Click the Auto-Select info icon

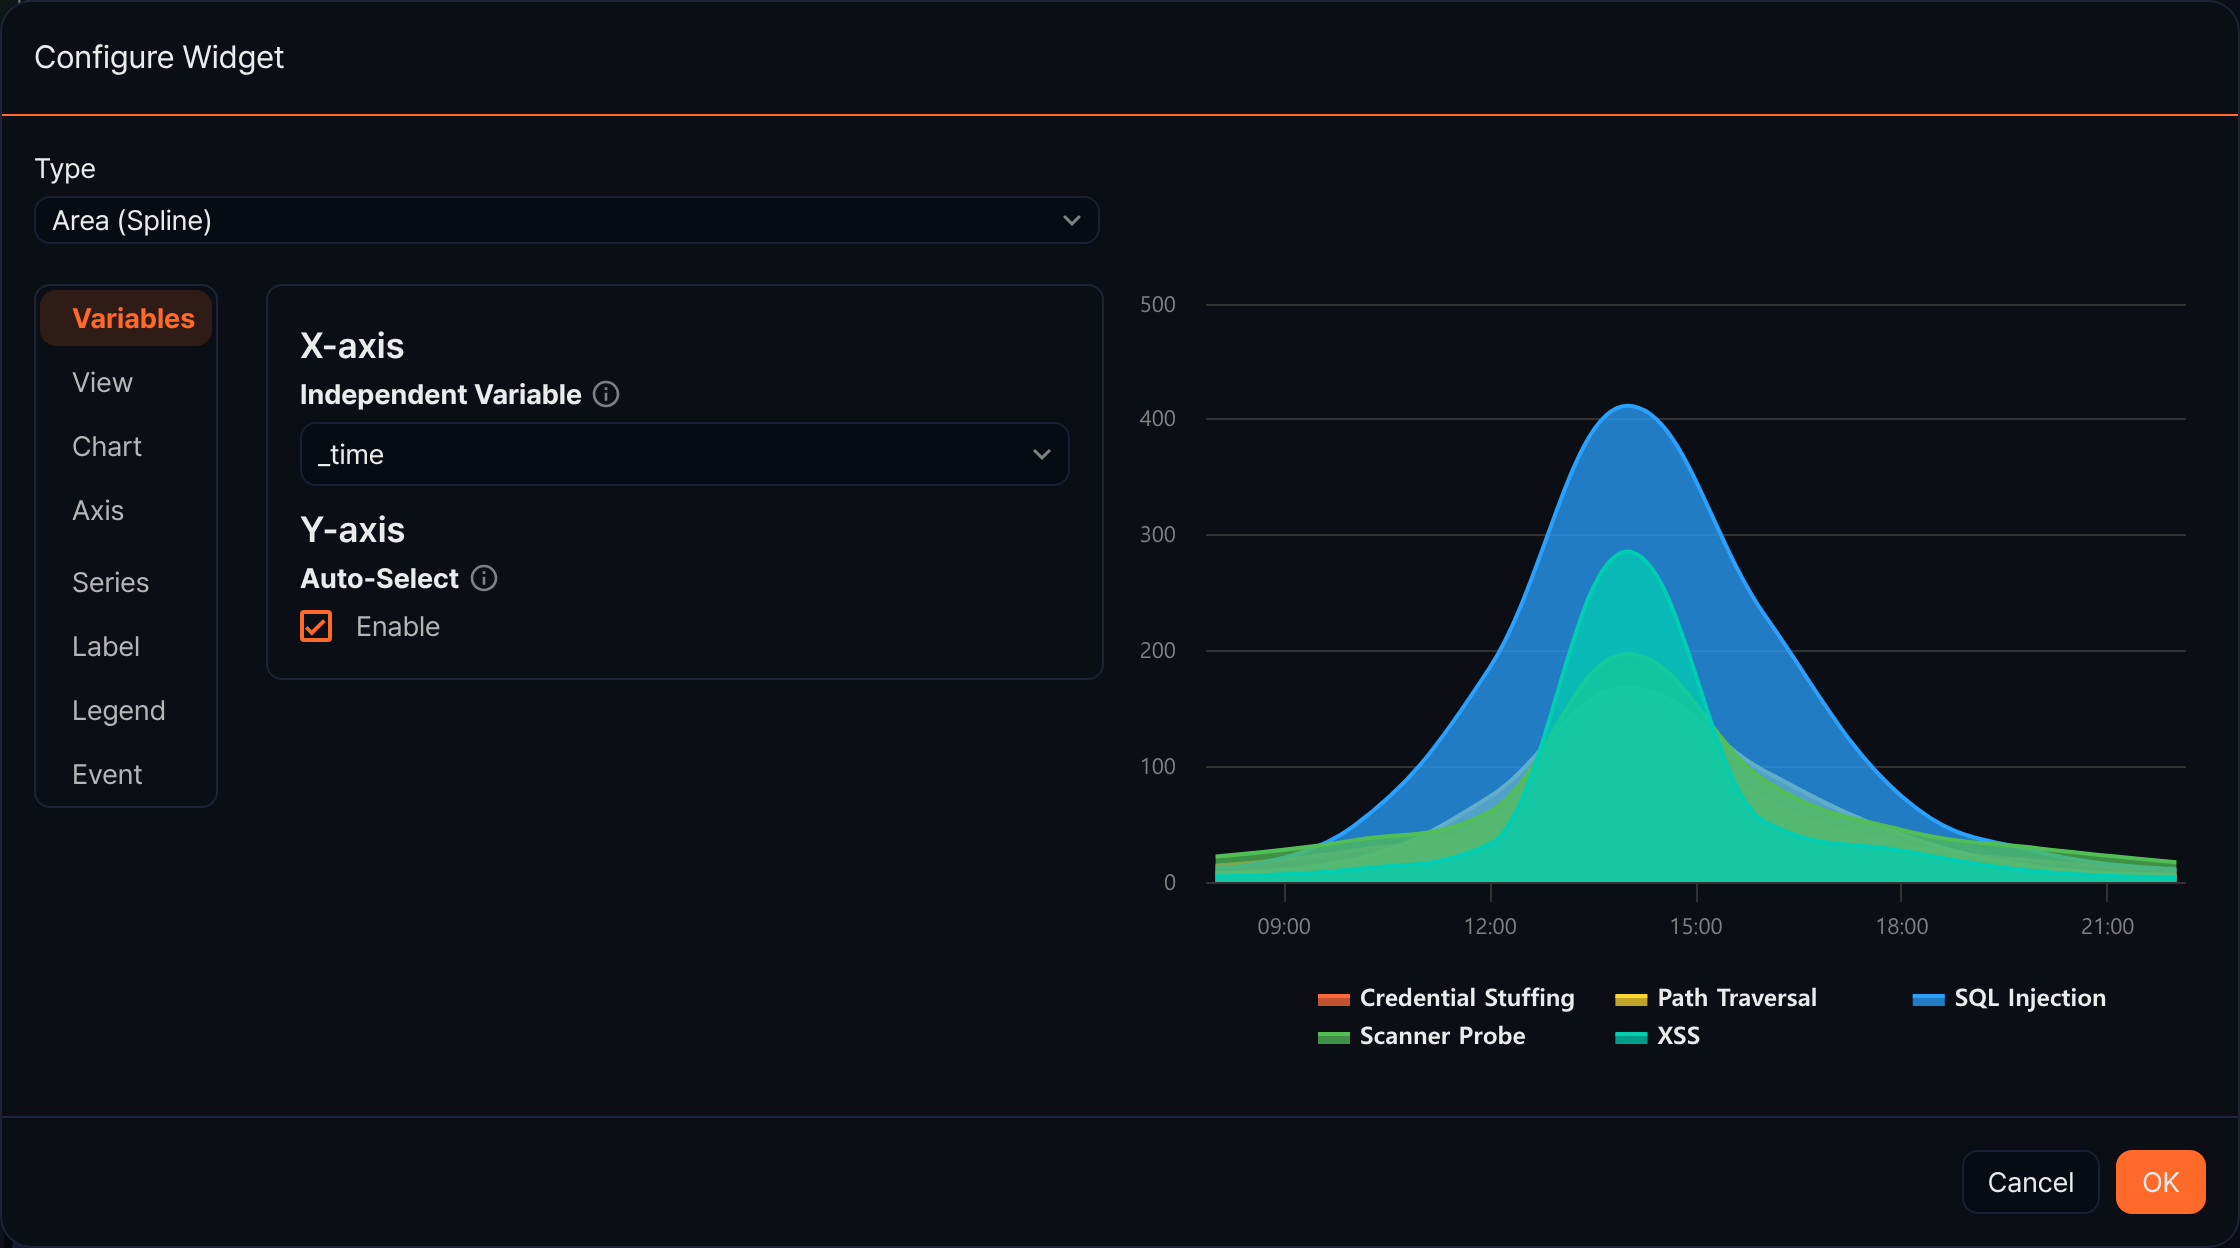click(x=484, y=578)
